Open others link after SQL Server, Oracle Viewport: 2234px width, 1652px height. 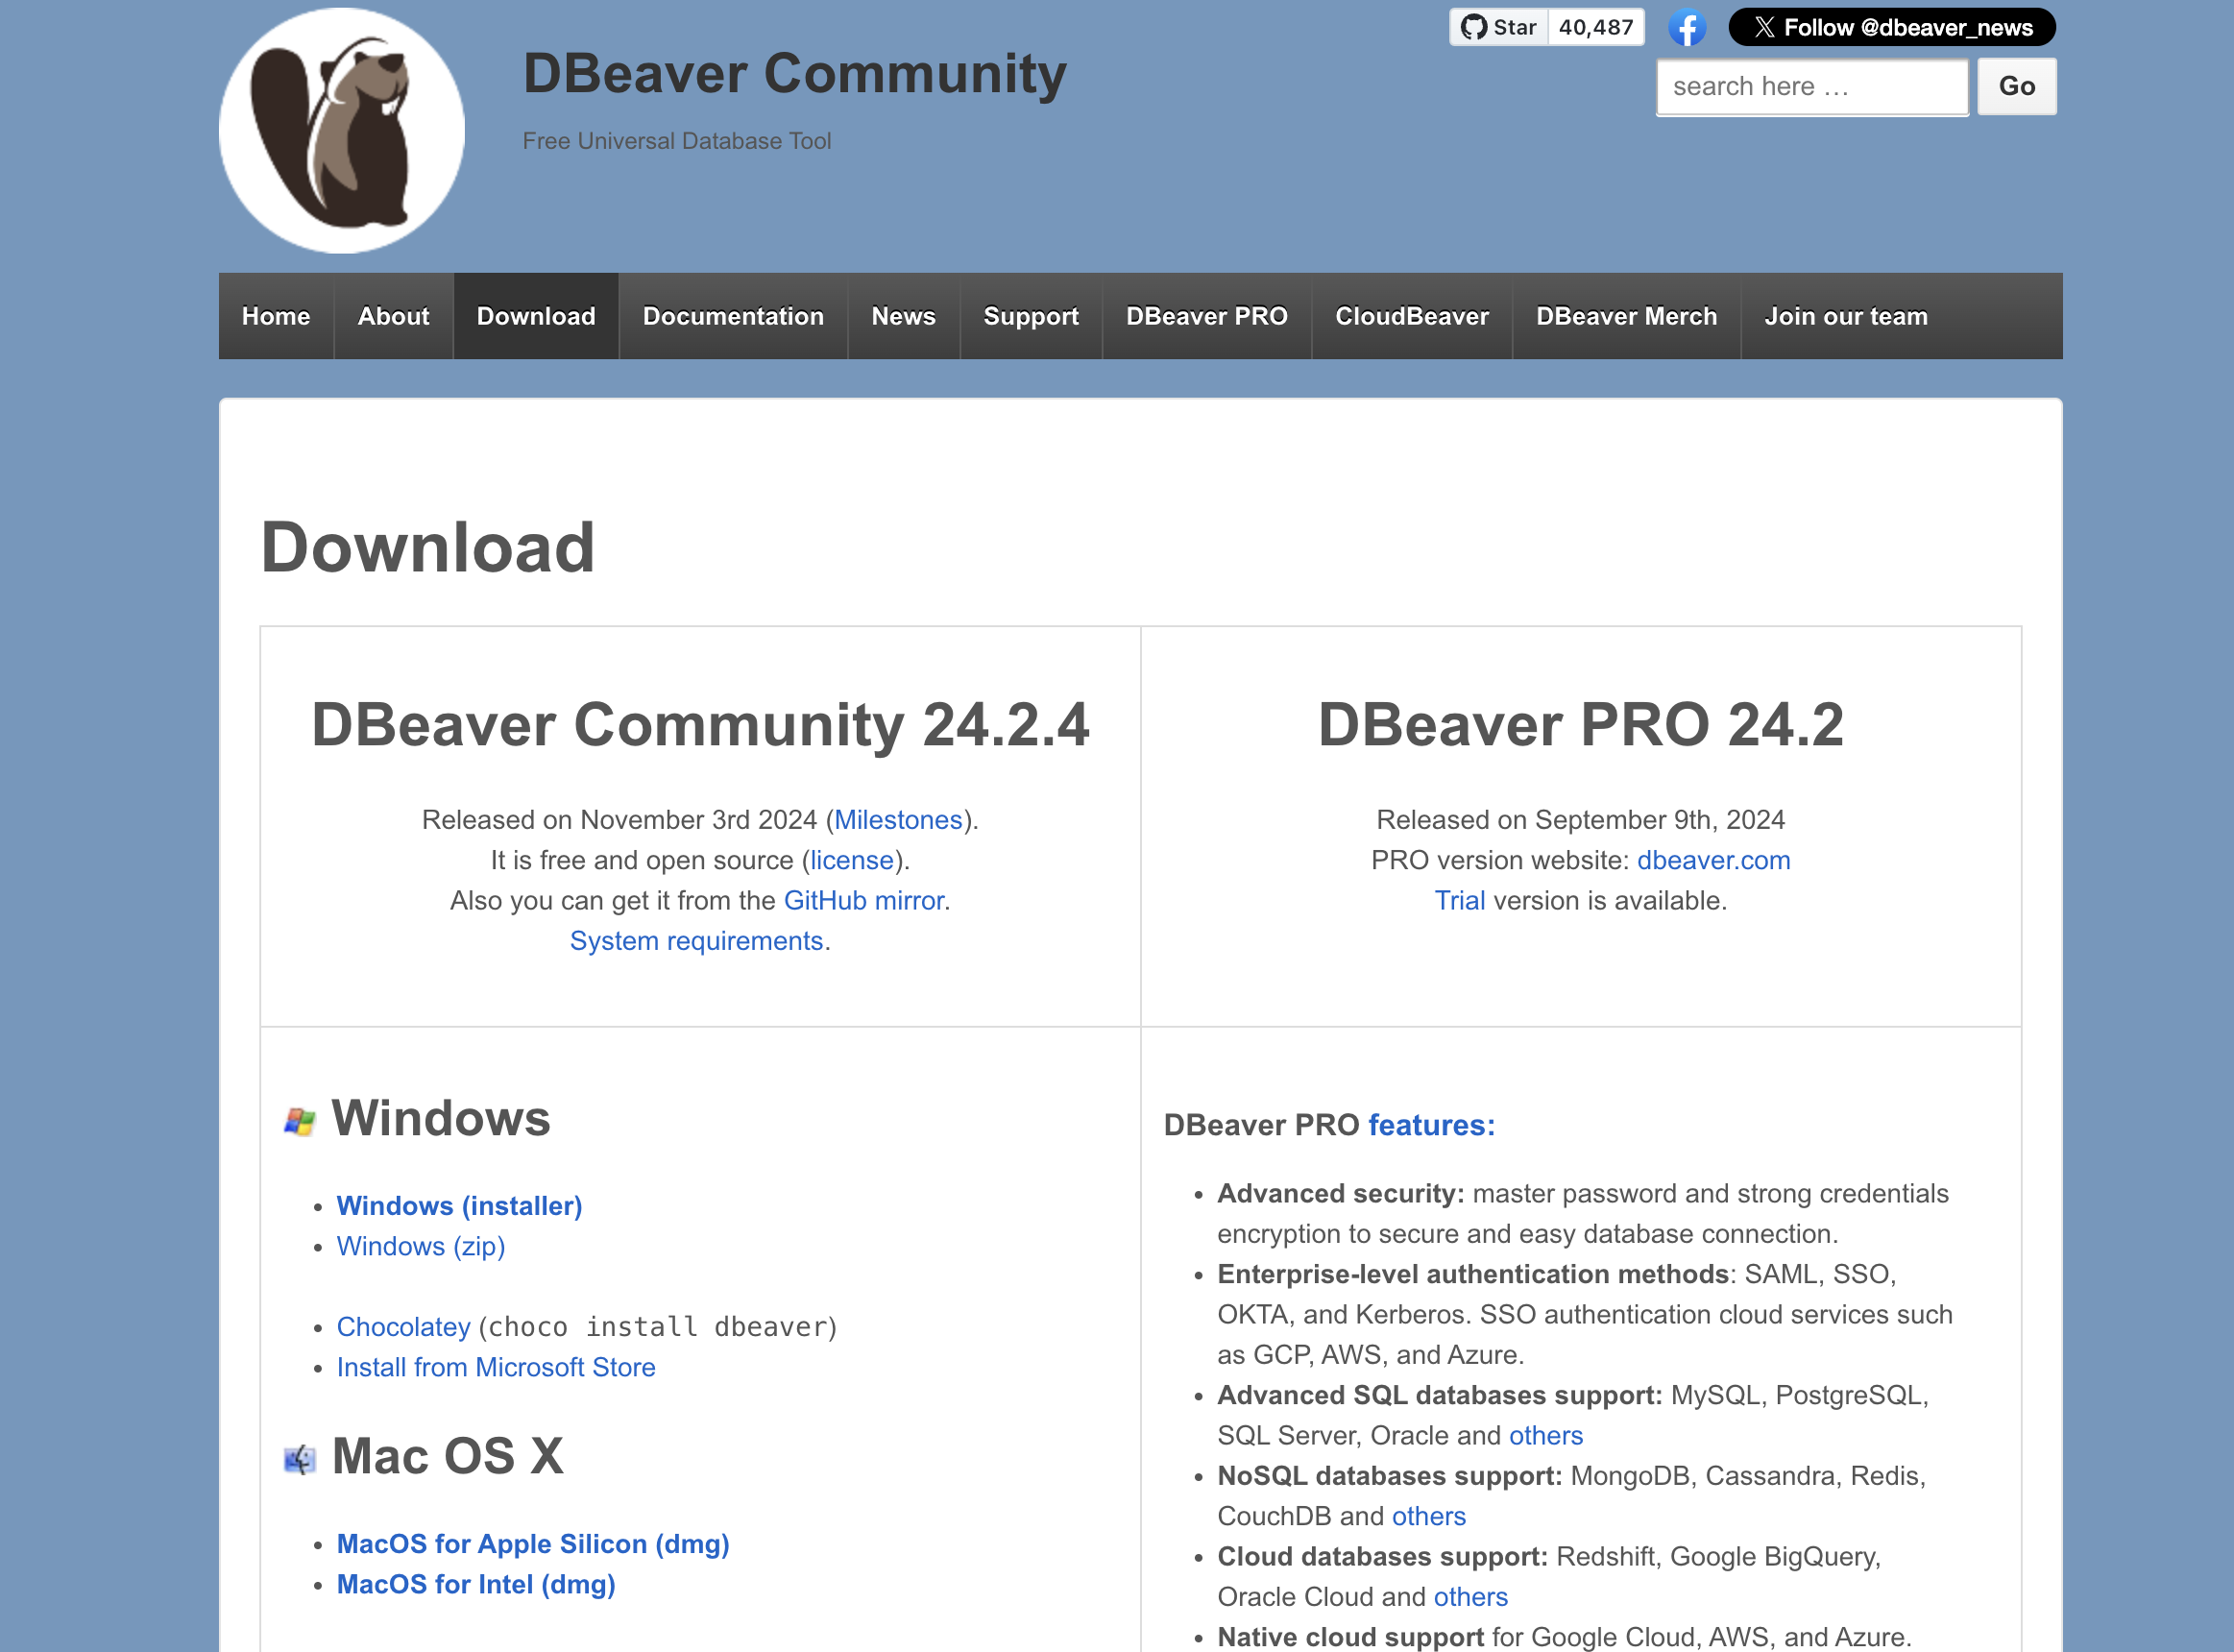1545,1436
